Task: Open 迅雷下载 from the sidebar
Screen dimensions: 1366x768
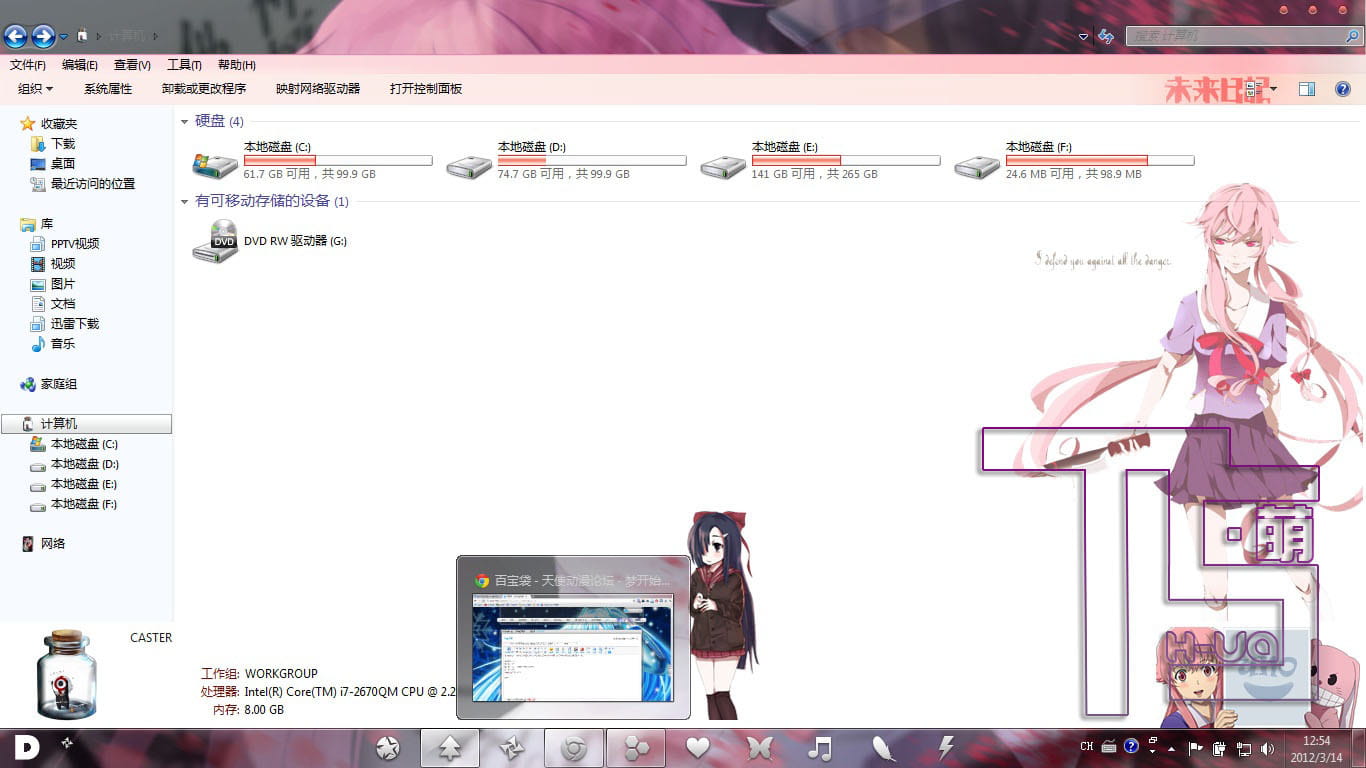Action: point(75,323)
